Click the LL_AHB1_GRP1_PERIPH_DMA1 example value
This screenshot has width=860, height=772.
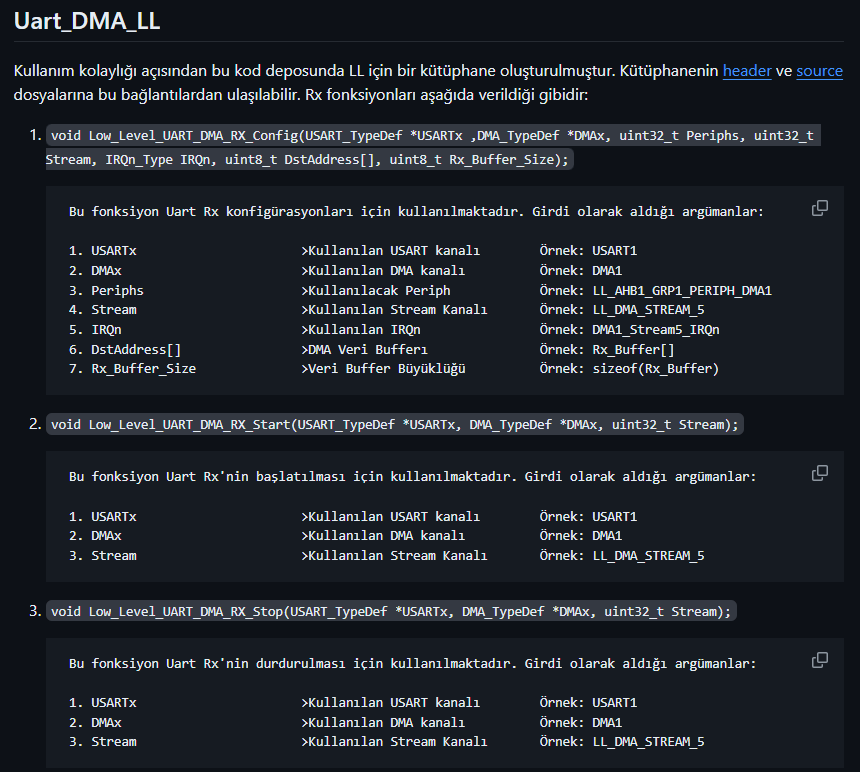(682, 291)
